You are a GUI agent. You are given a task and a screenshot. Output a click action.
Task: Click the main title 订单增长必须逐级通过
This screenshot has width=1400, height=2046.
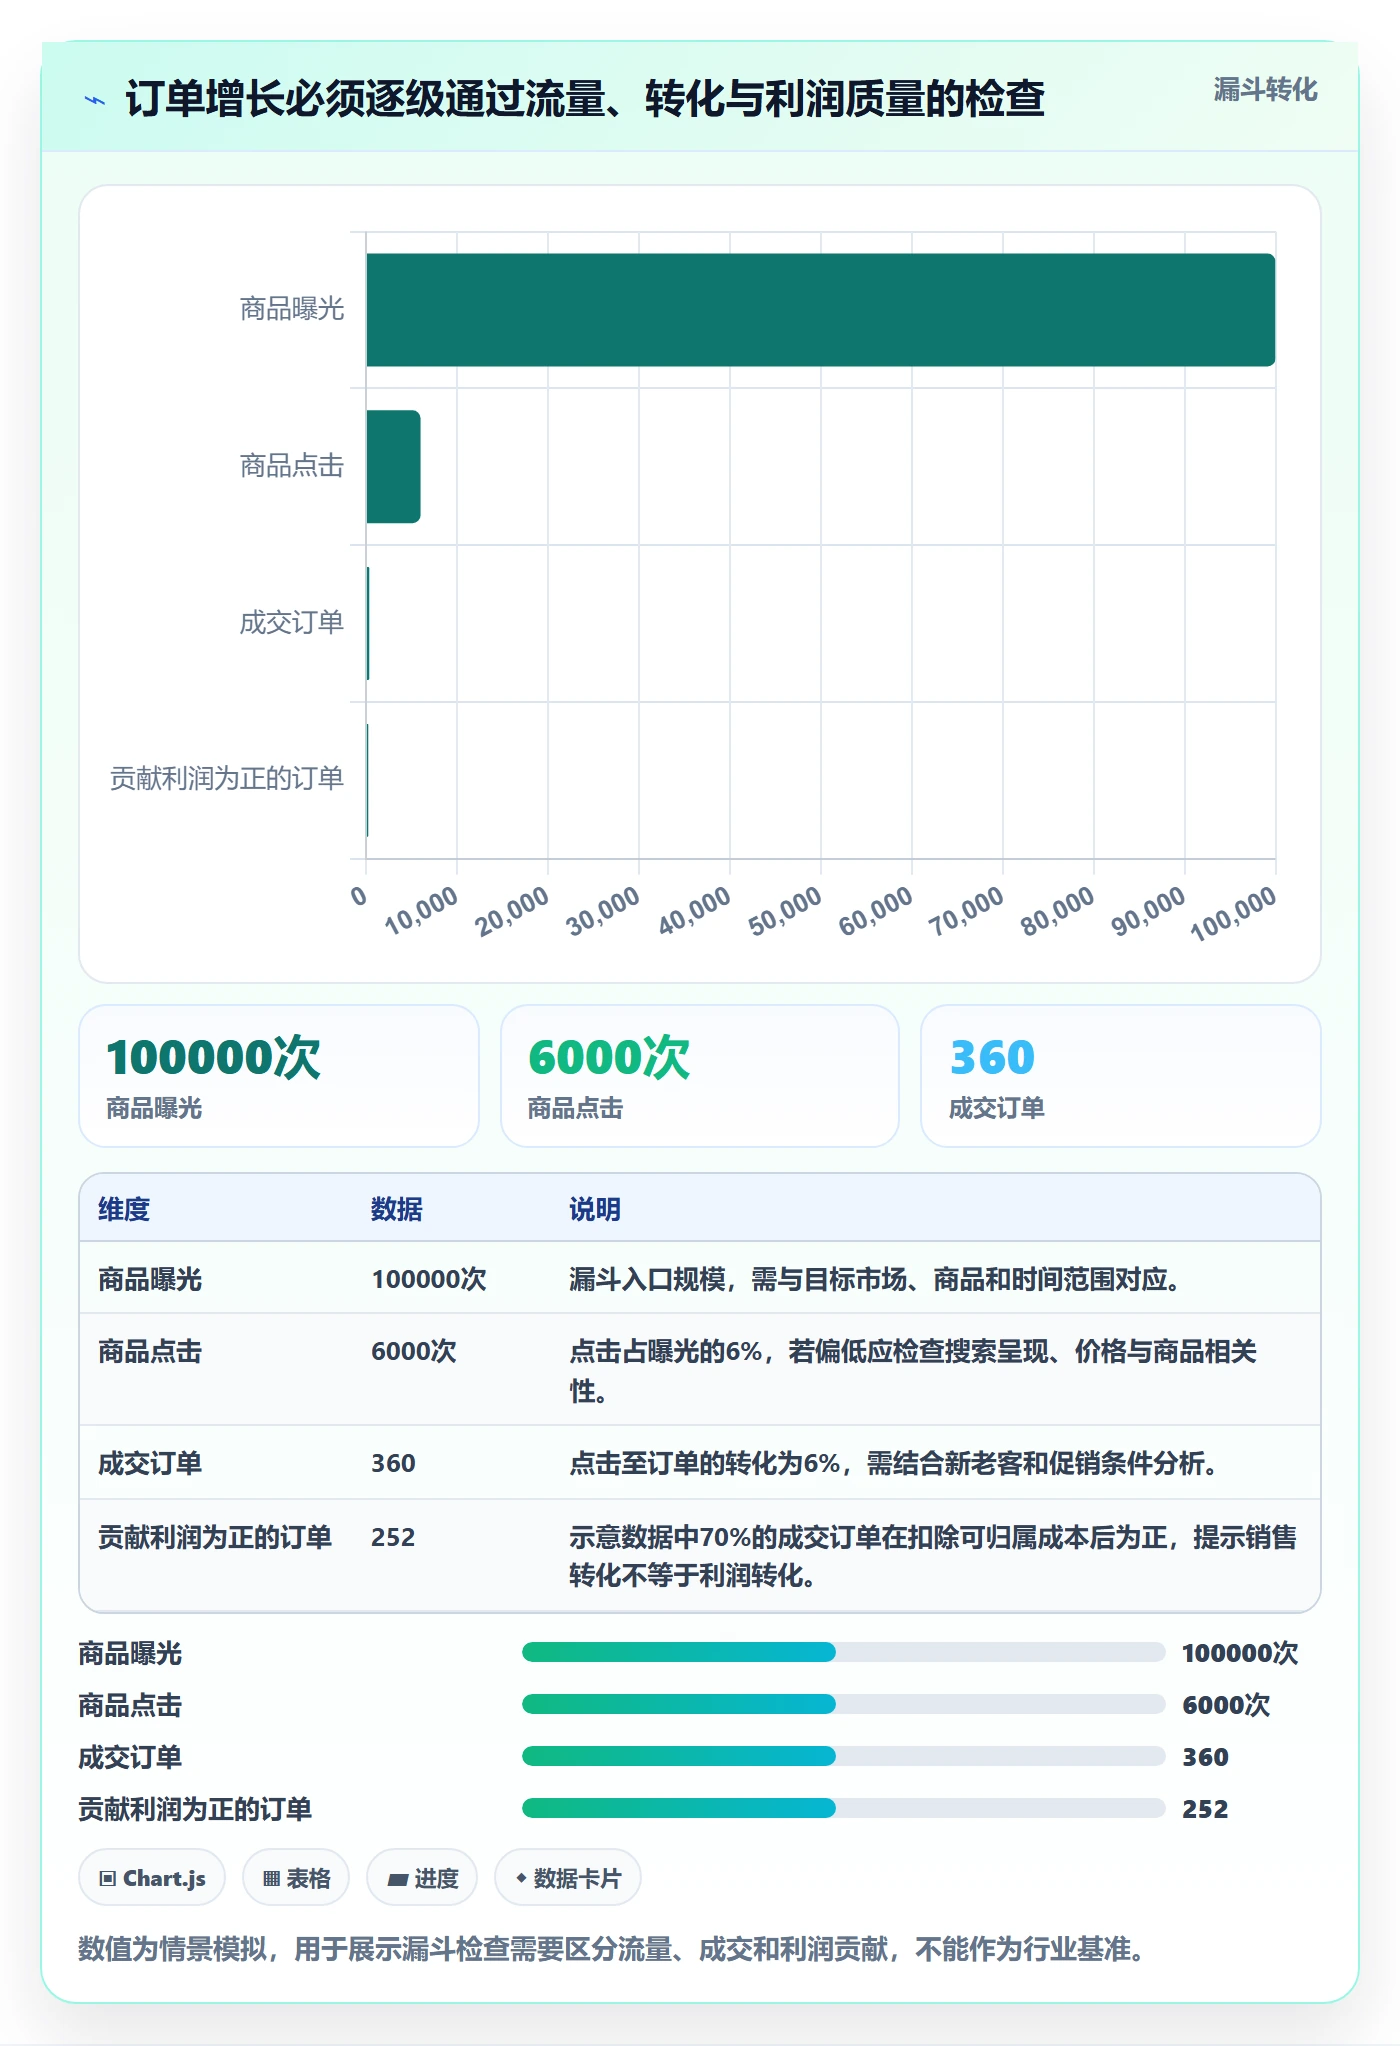pos(585,99)
